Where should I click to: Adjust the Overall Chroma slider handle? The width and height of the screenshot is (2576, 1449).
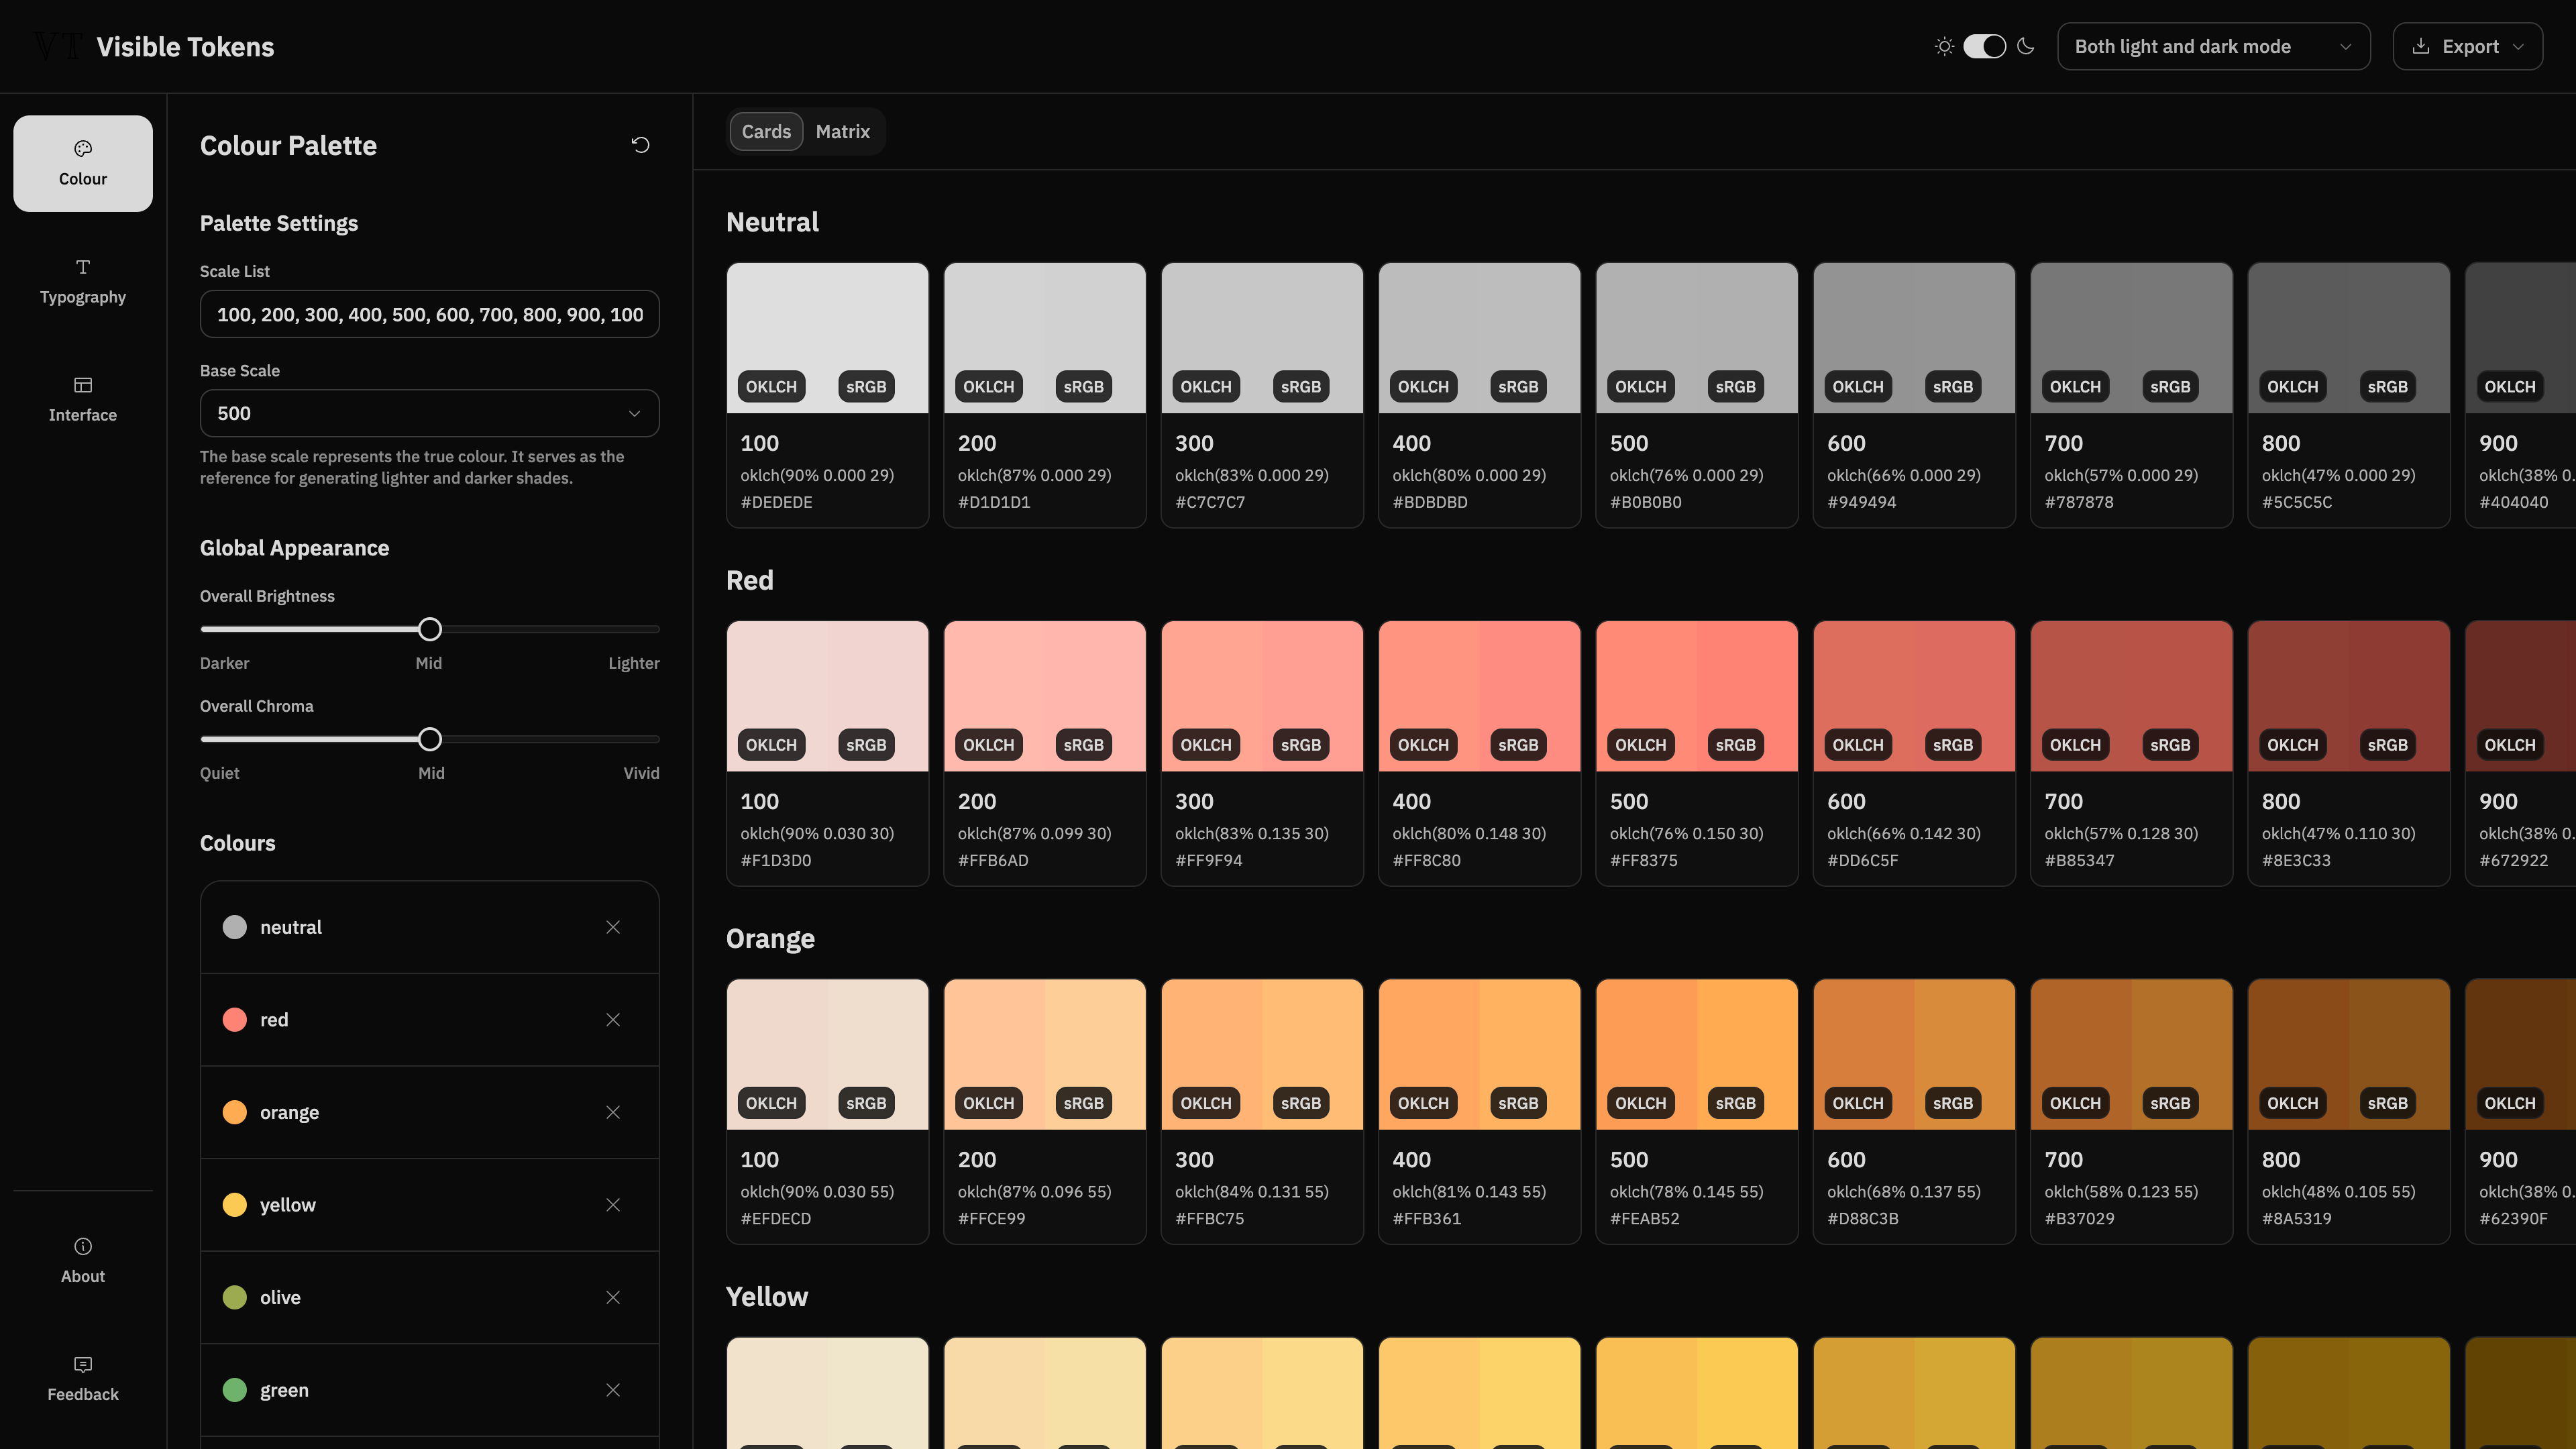click(x=429, y=739)
